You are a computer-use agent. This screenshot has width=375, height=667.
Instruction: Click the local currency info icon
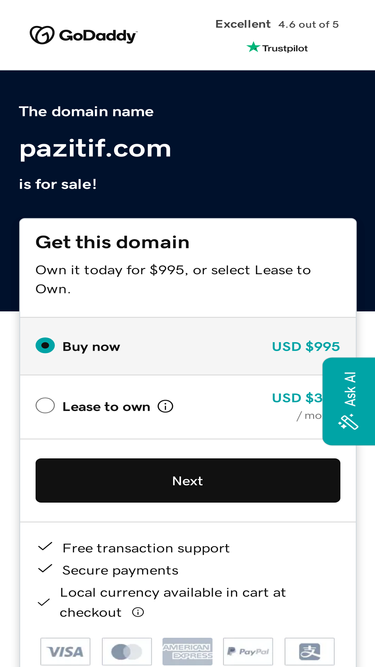click(x=138, y=613)
